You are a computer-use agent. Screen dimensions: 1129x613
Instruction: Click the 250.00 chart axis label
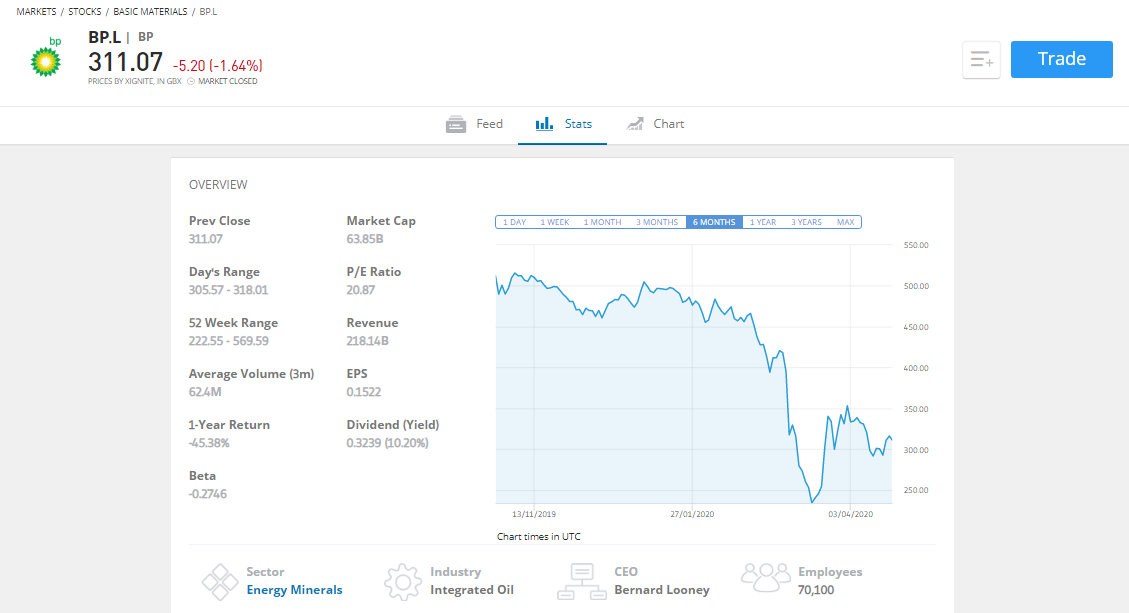click(916, 491)
